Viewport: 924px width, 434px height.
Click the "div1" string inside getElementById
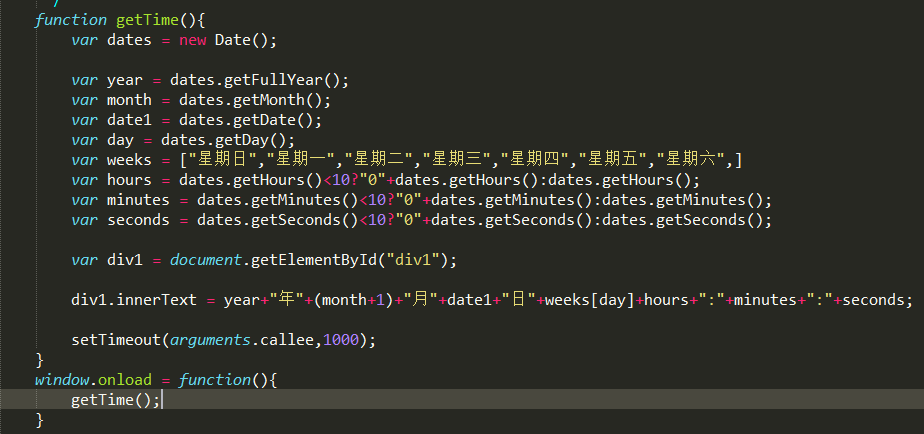(413, 260)
